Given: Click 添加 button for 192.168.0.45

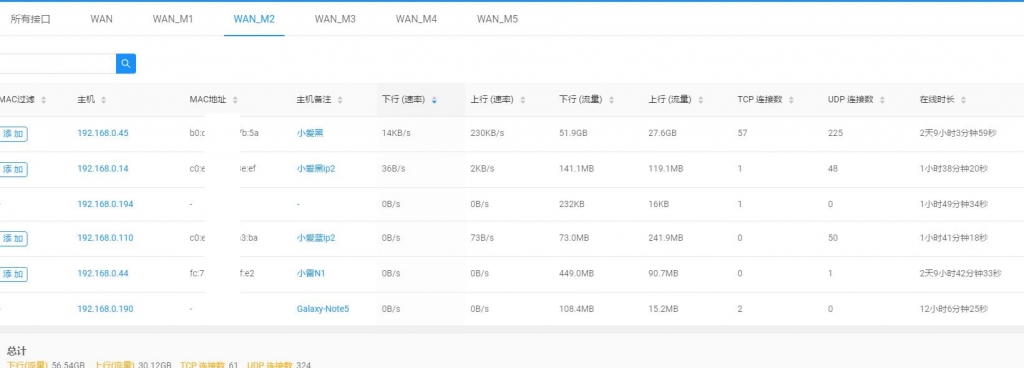Looking at the screenshot, I should point(13,133).
